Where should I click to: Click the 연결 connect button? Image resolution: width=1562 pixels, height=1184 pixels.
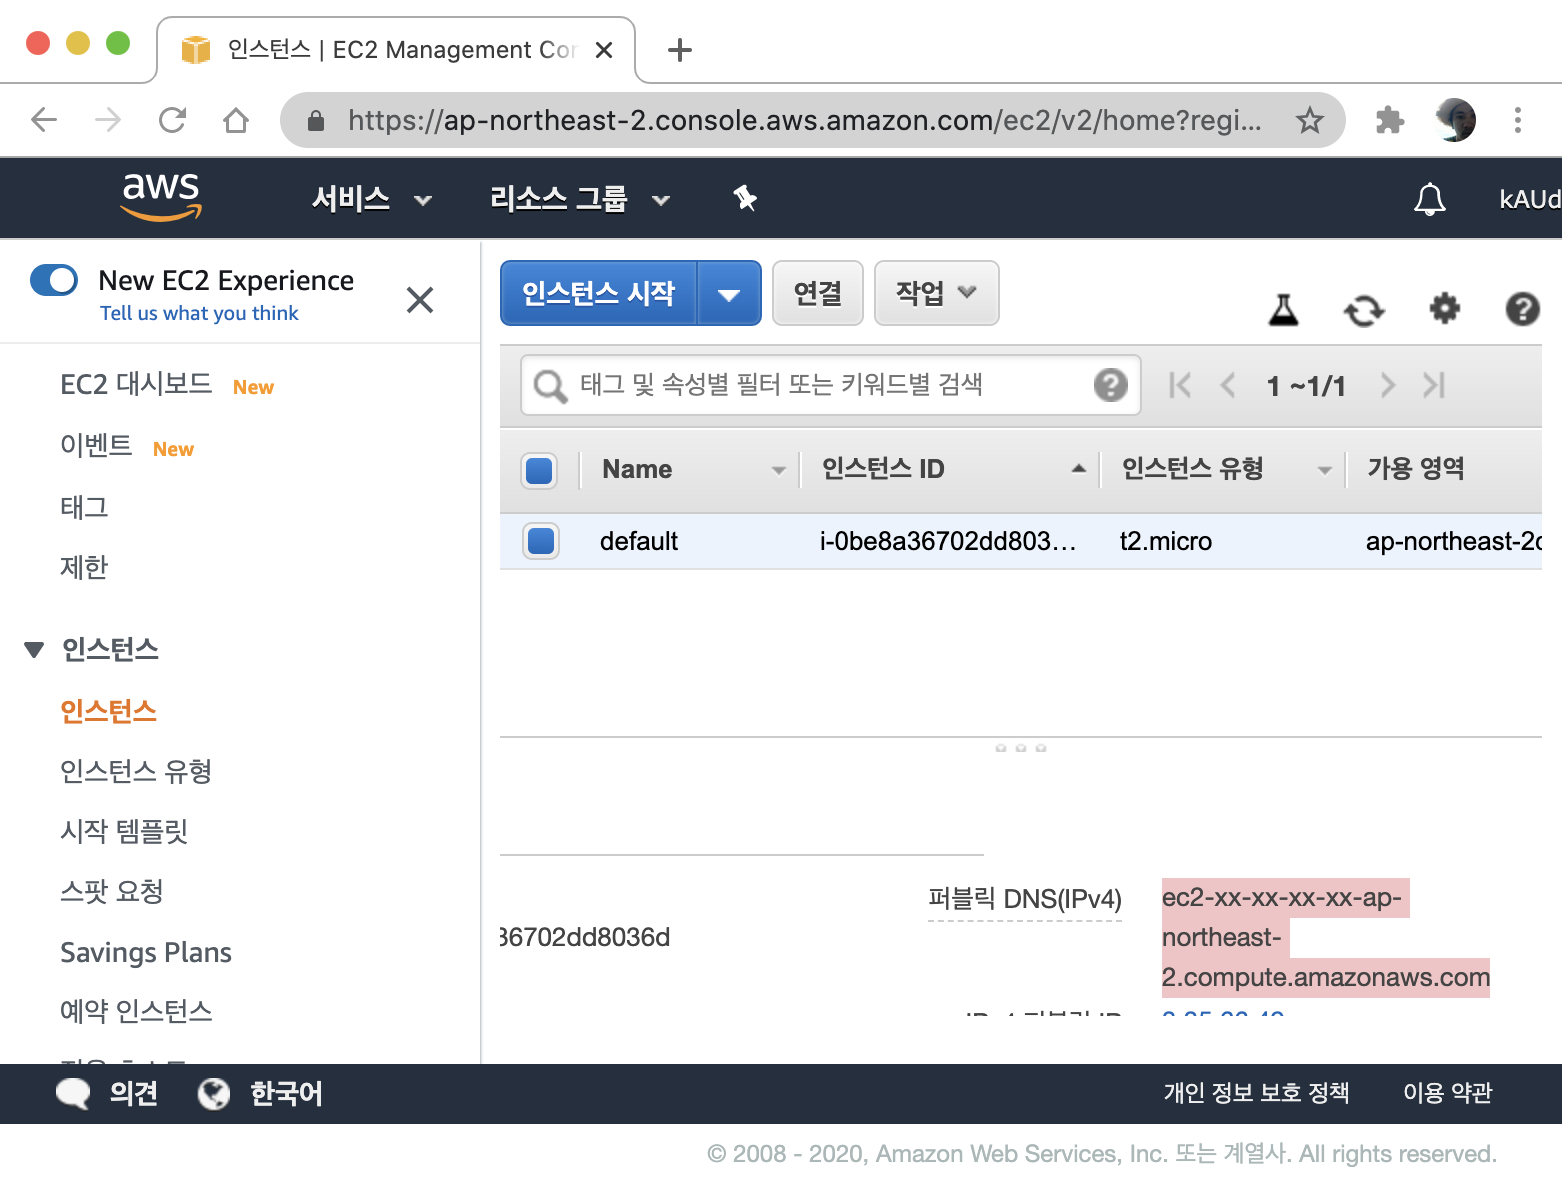[818, 293]
